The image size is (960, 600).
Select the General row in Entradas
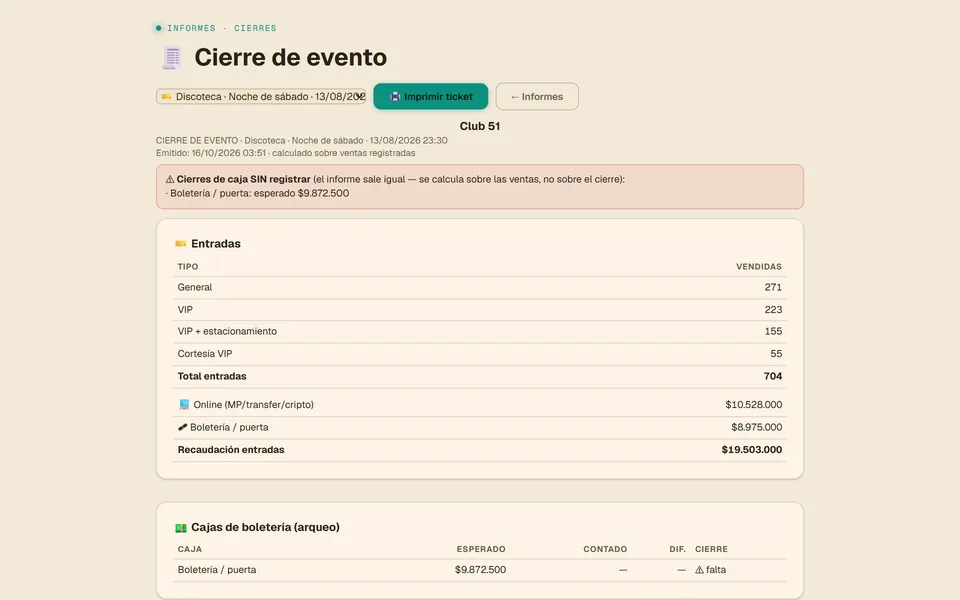[x=480, y=288]
